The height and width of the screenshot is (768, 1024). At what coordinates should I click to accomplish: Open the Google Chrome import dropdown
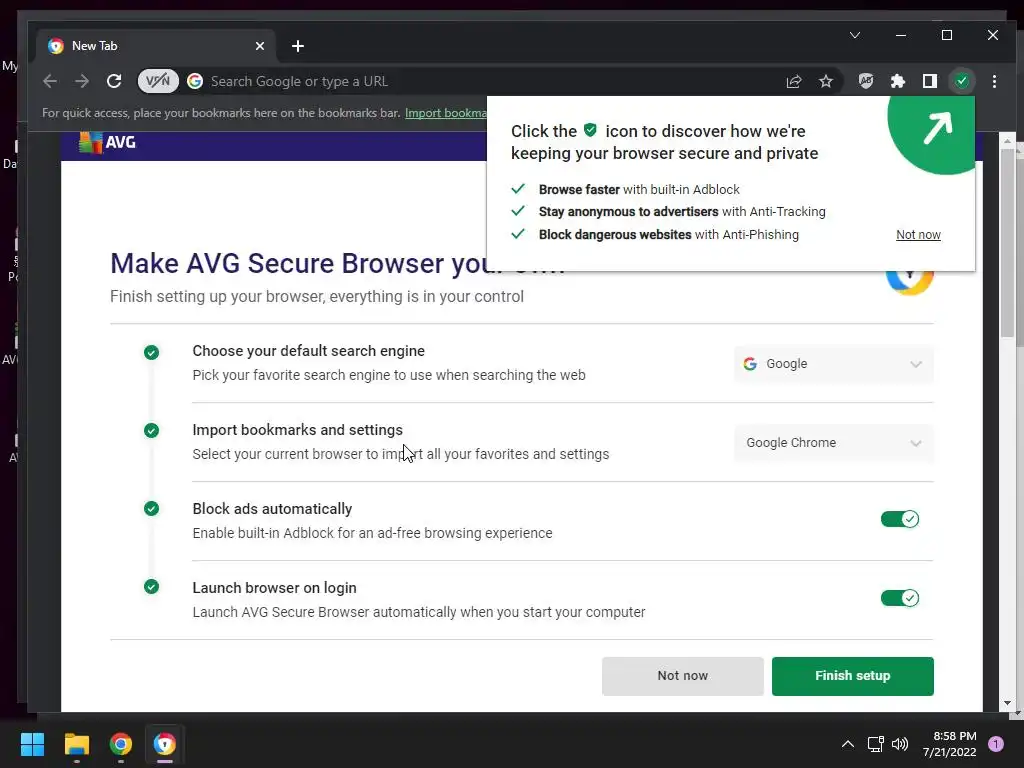[x=833, y=443]
